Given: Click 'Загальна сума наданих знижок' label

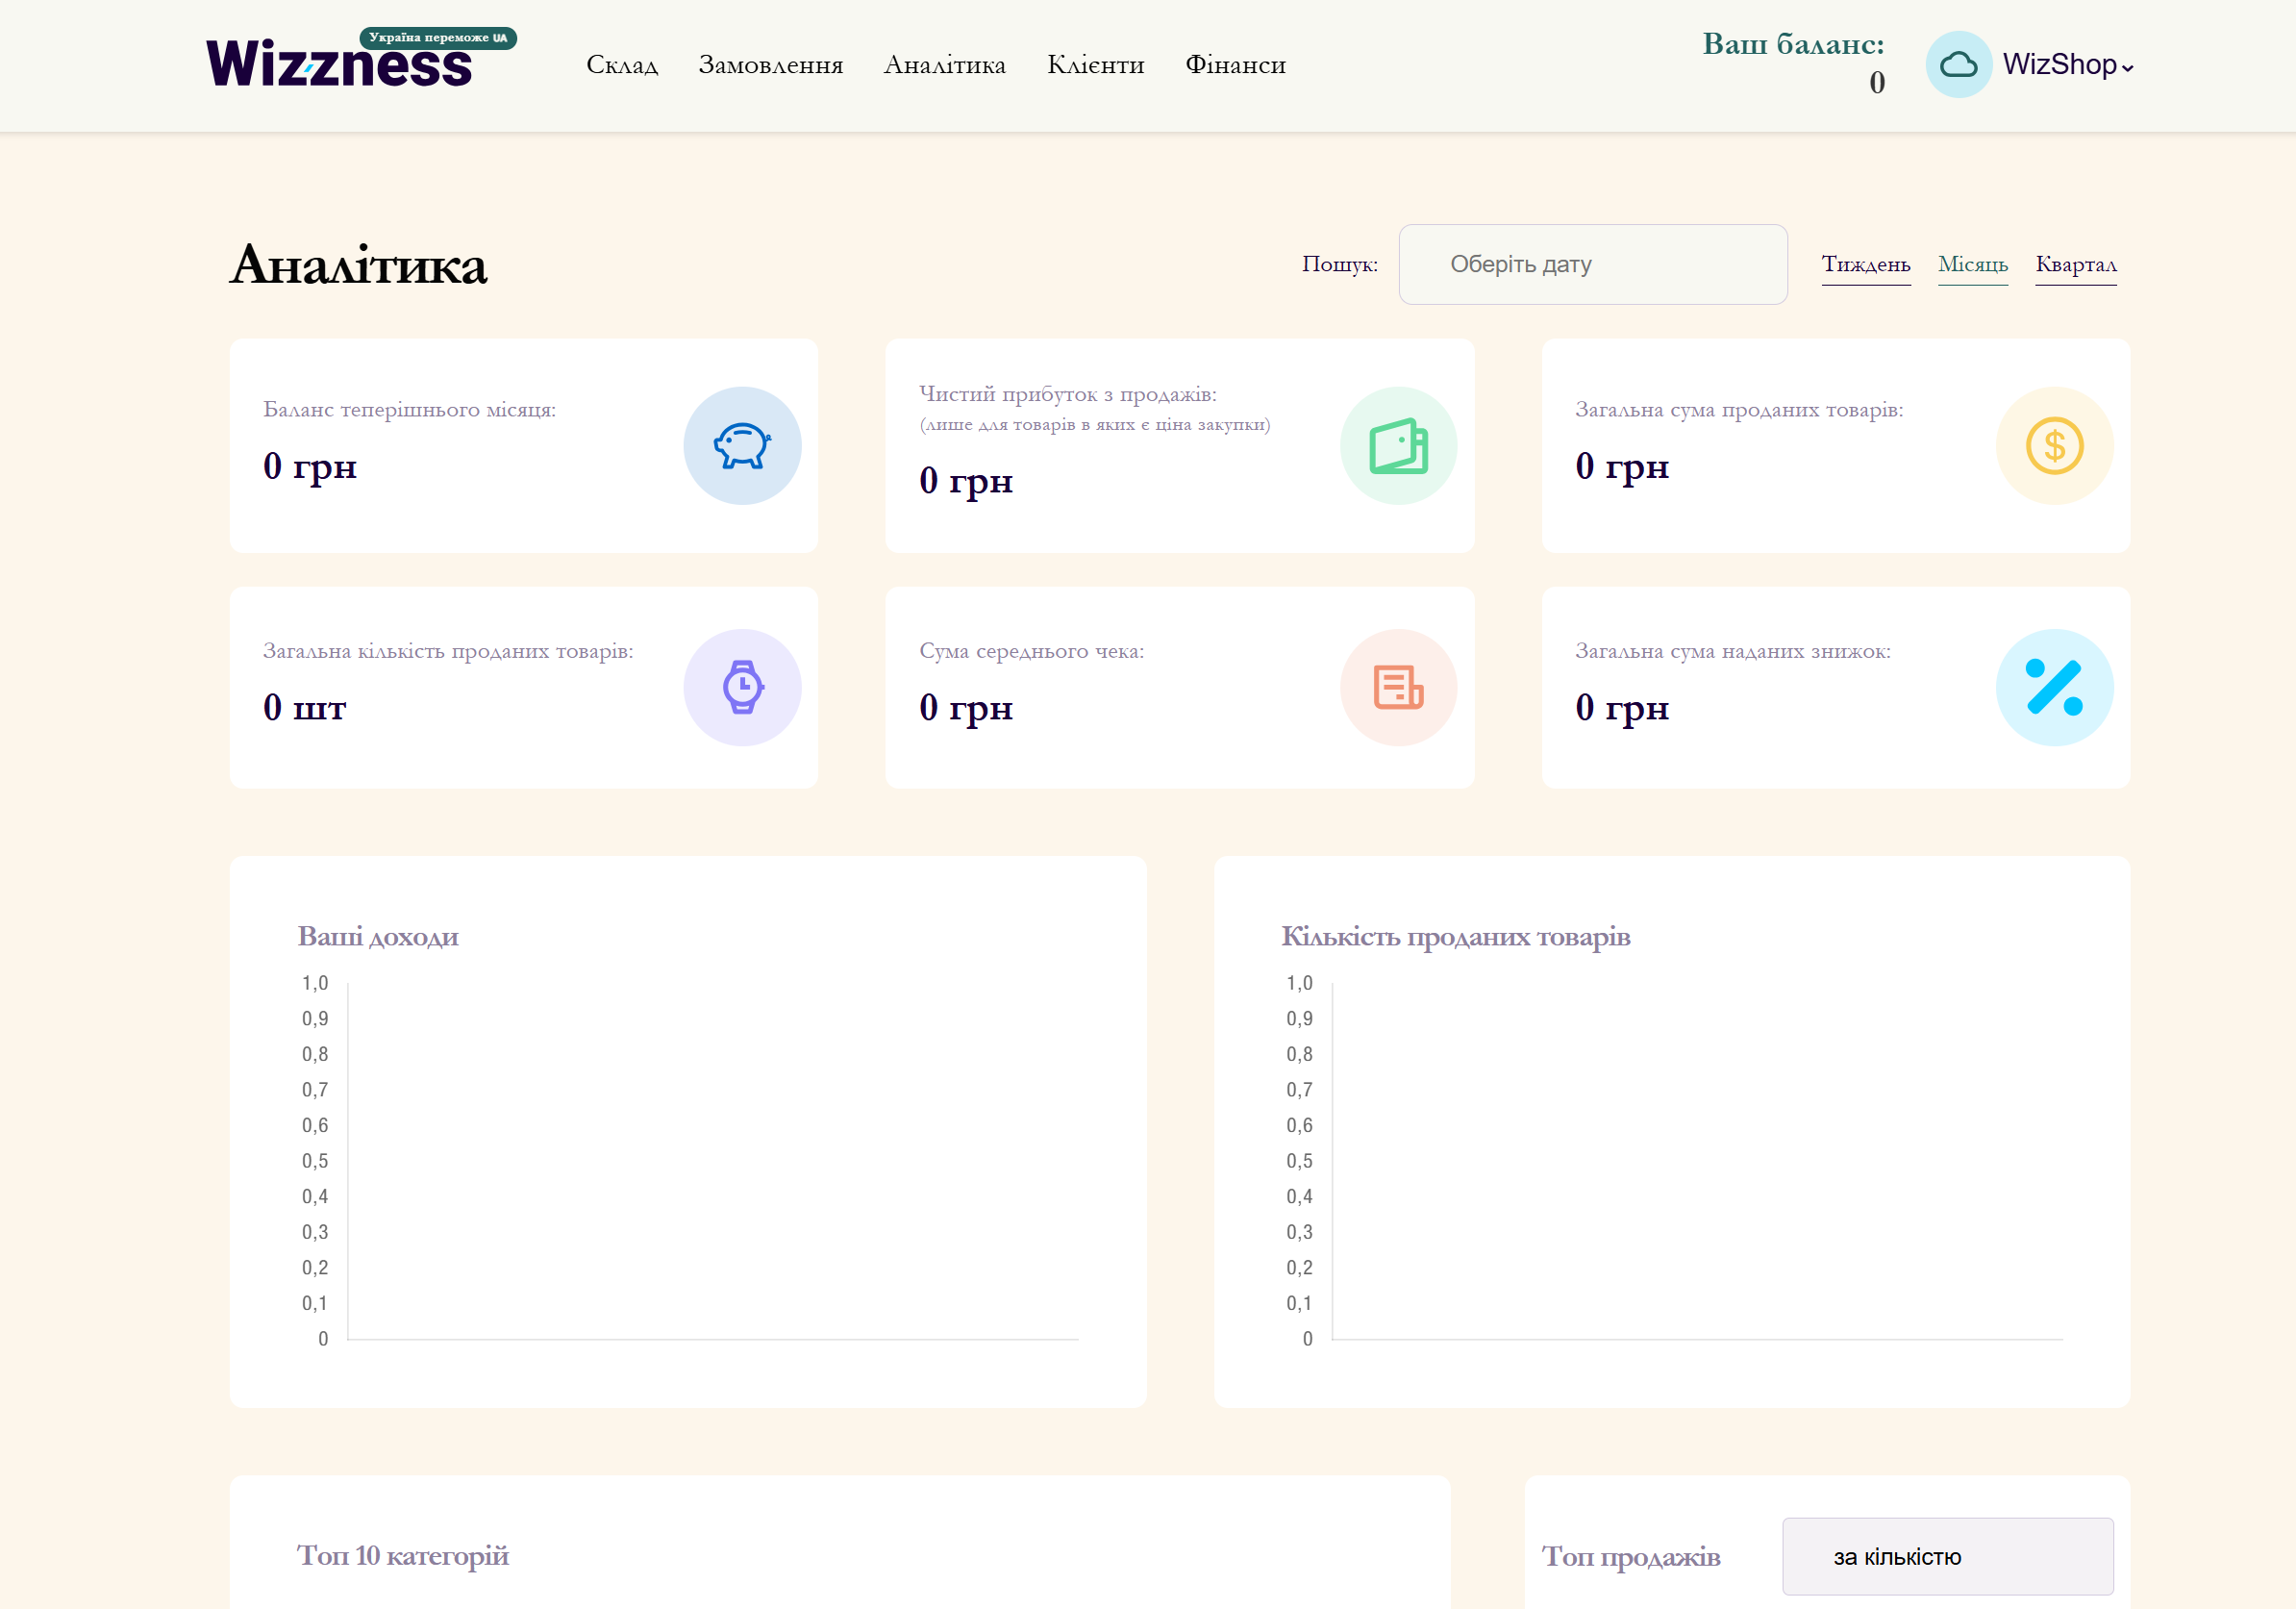Looking at the screenshot, I should 1732,651.
